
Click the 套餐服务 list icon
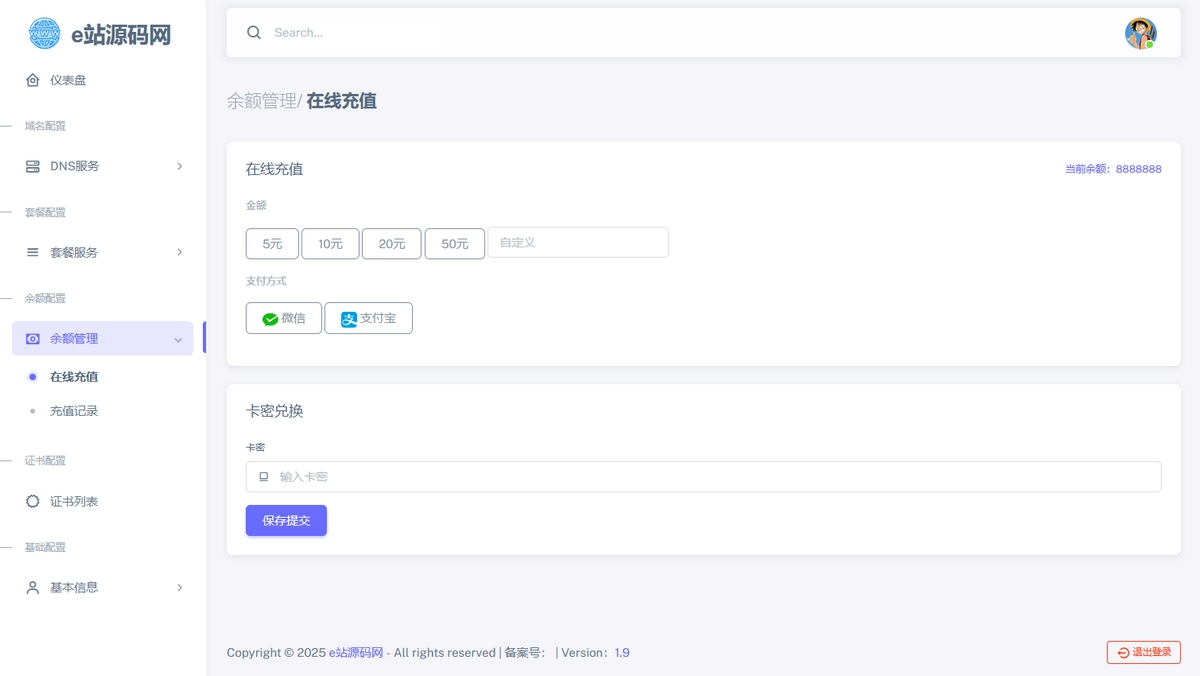tap(33, 253)
